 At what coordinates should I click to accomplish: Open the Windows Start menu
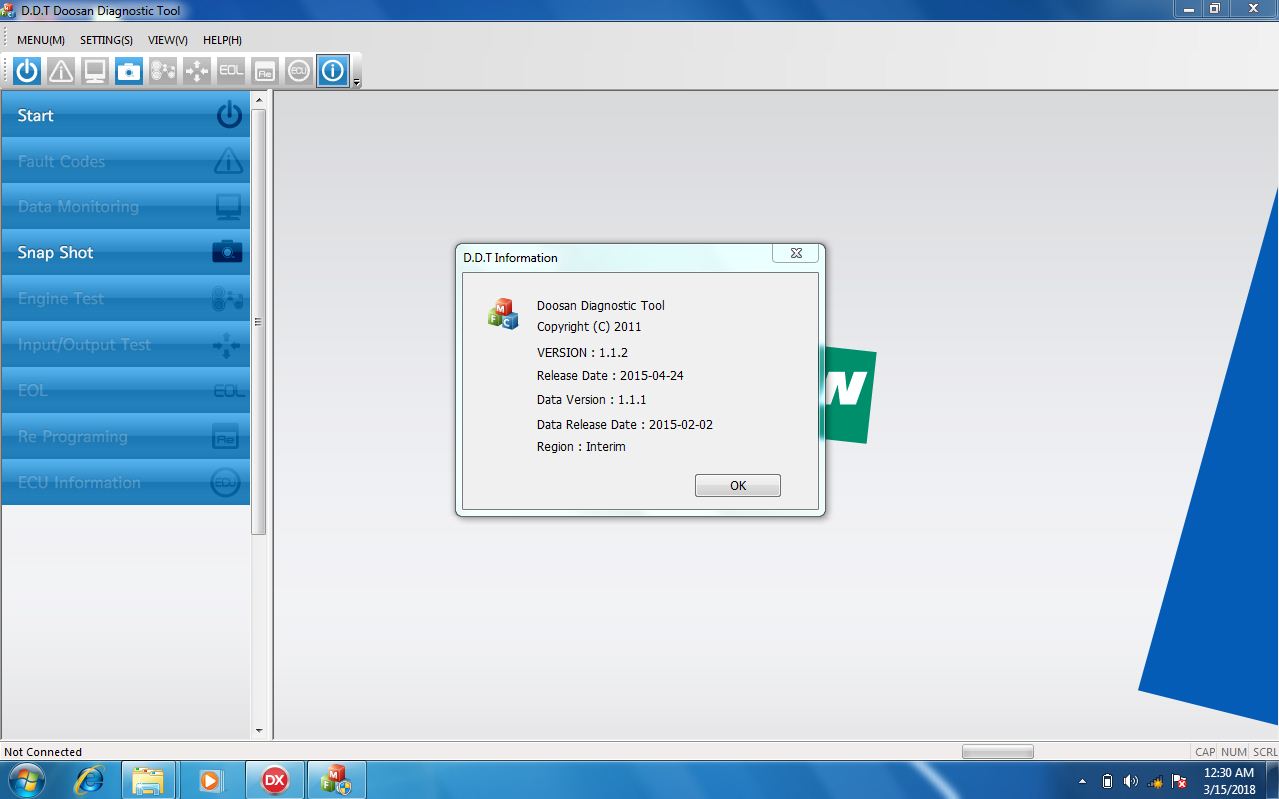(x=25, y=780)
